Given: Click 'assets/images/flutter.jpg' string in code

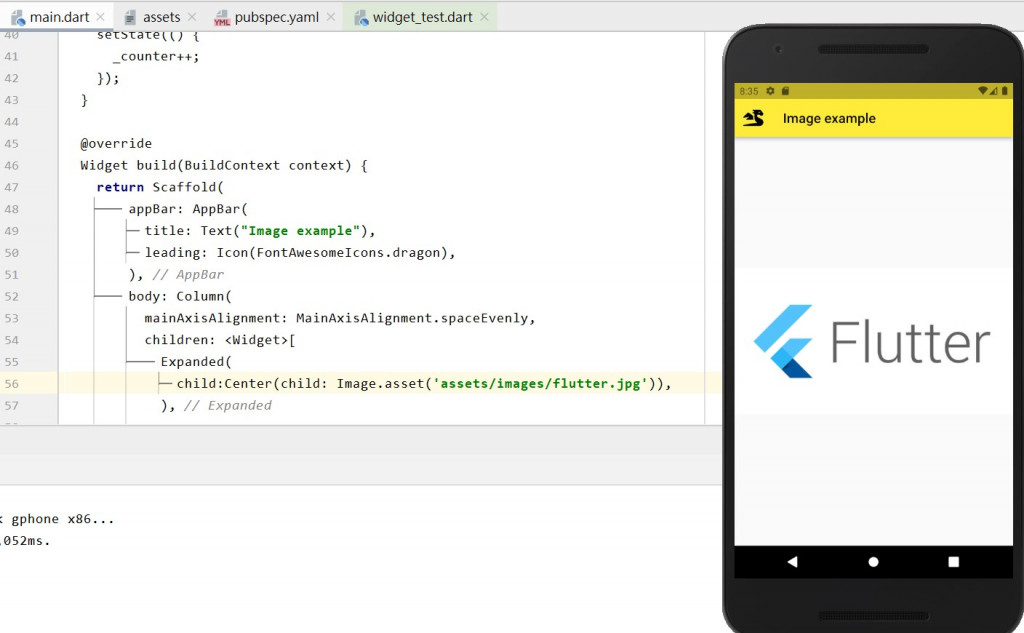Looking at the screenshot, I should (x=539, y=383).
